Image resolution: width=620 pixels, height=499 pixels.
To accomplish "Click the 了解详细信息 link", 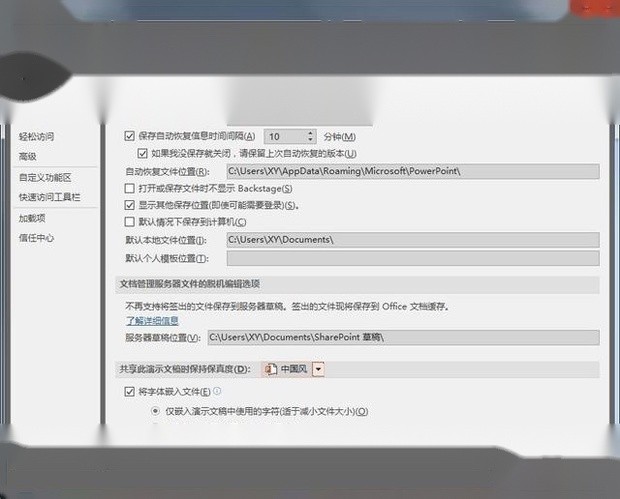I will pos(152,320).
